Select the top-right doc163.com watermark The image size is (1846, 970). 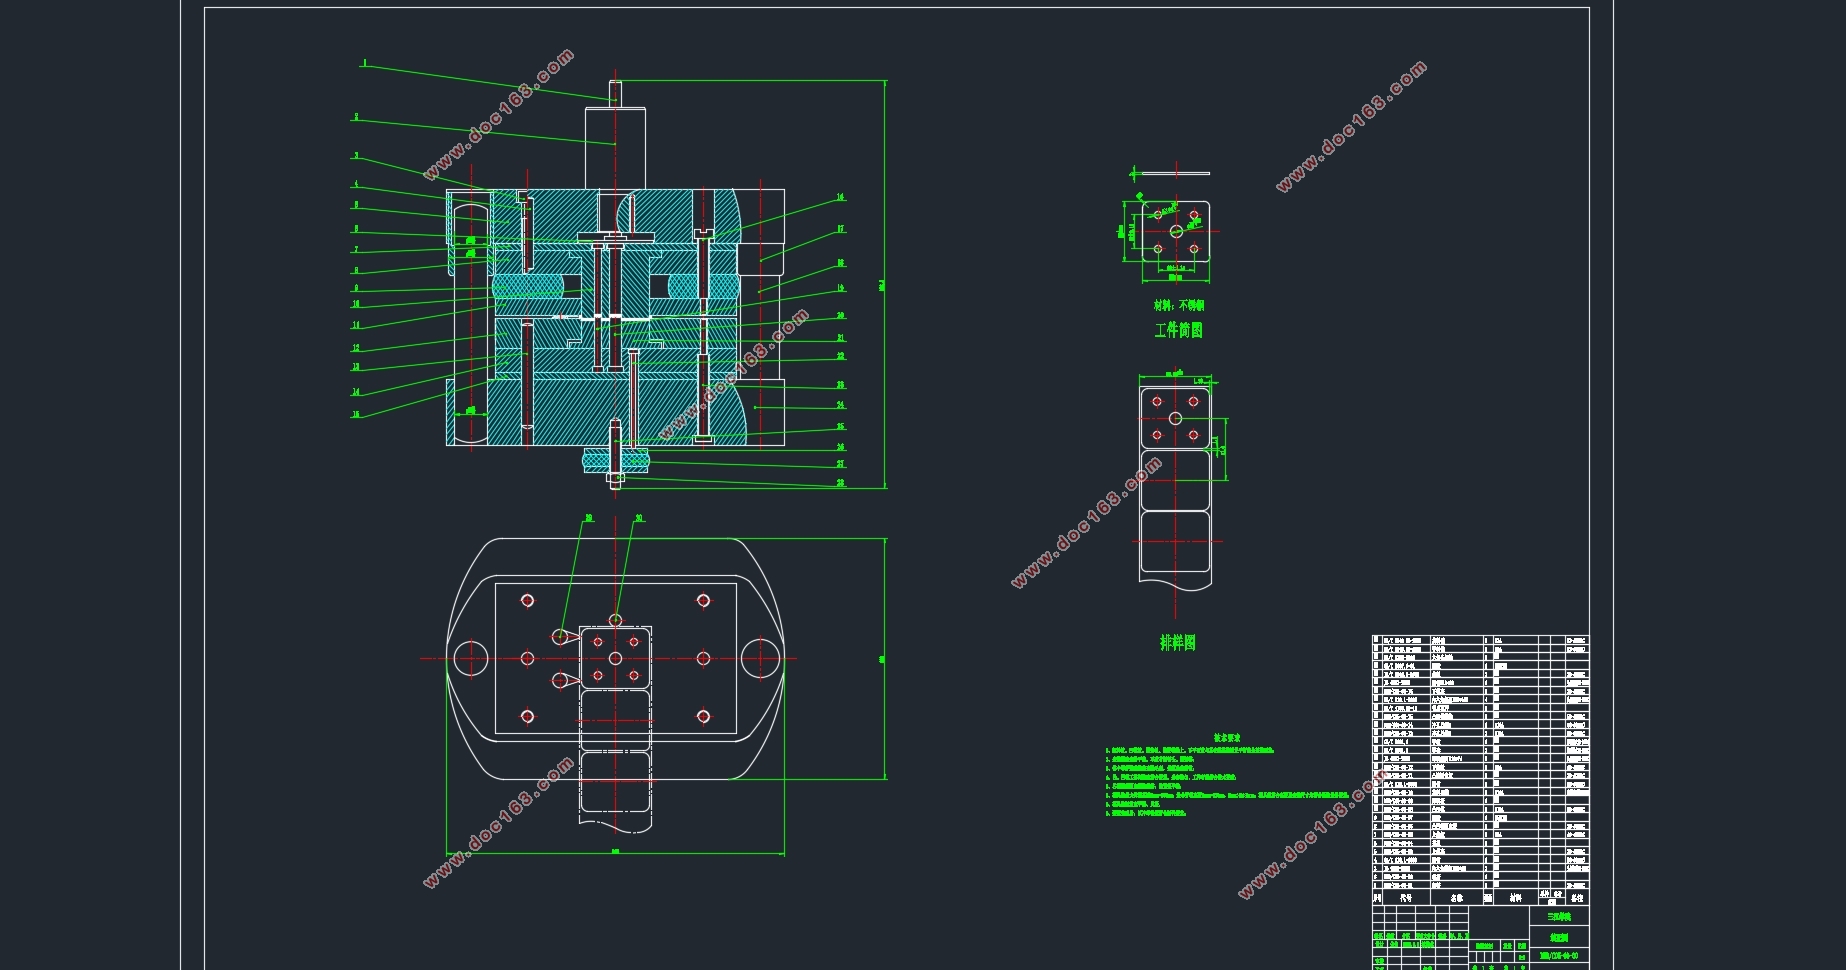1350,127
